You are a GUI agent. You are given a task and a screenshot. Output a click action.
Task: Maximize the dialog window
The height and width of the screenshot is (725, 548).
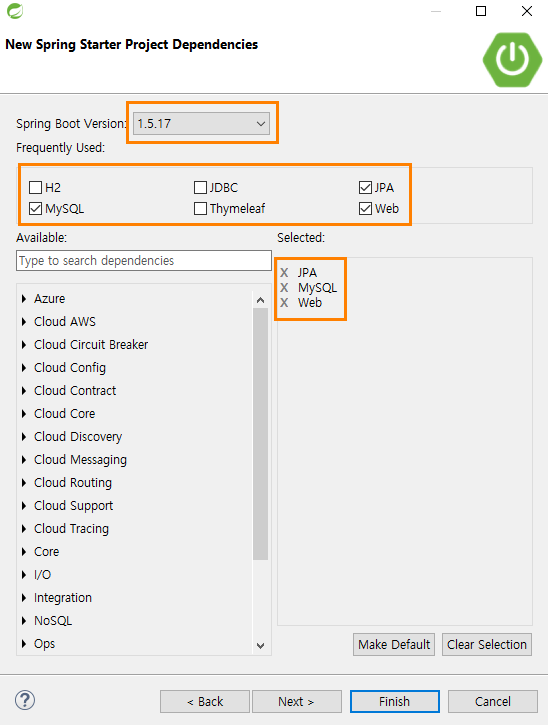[481, 11]
